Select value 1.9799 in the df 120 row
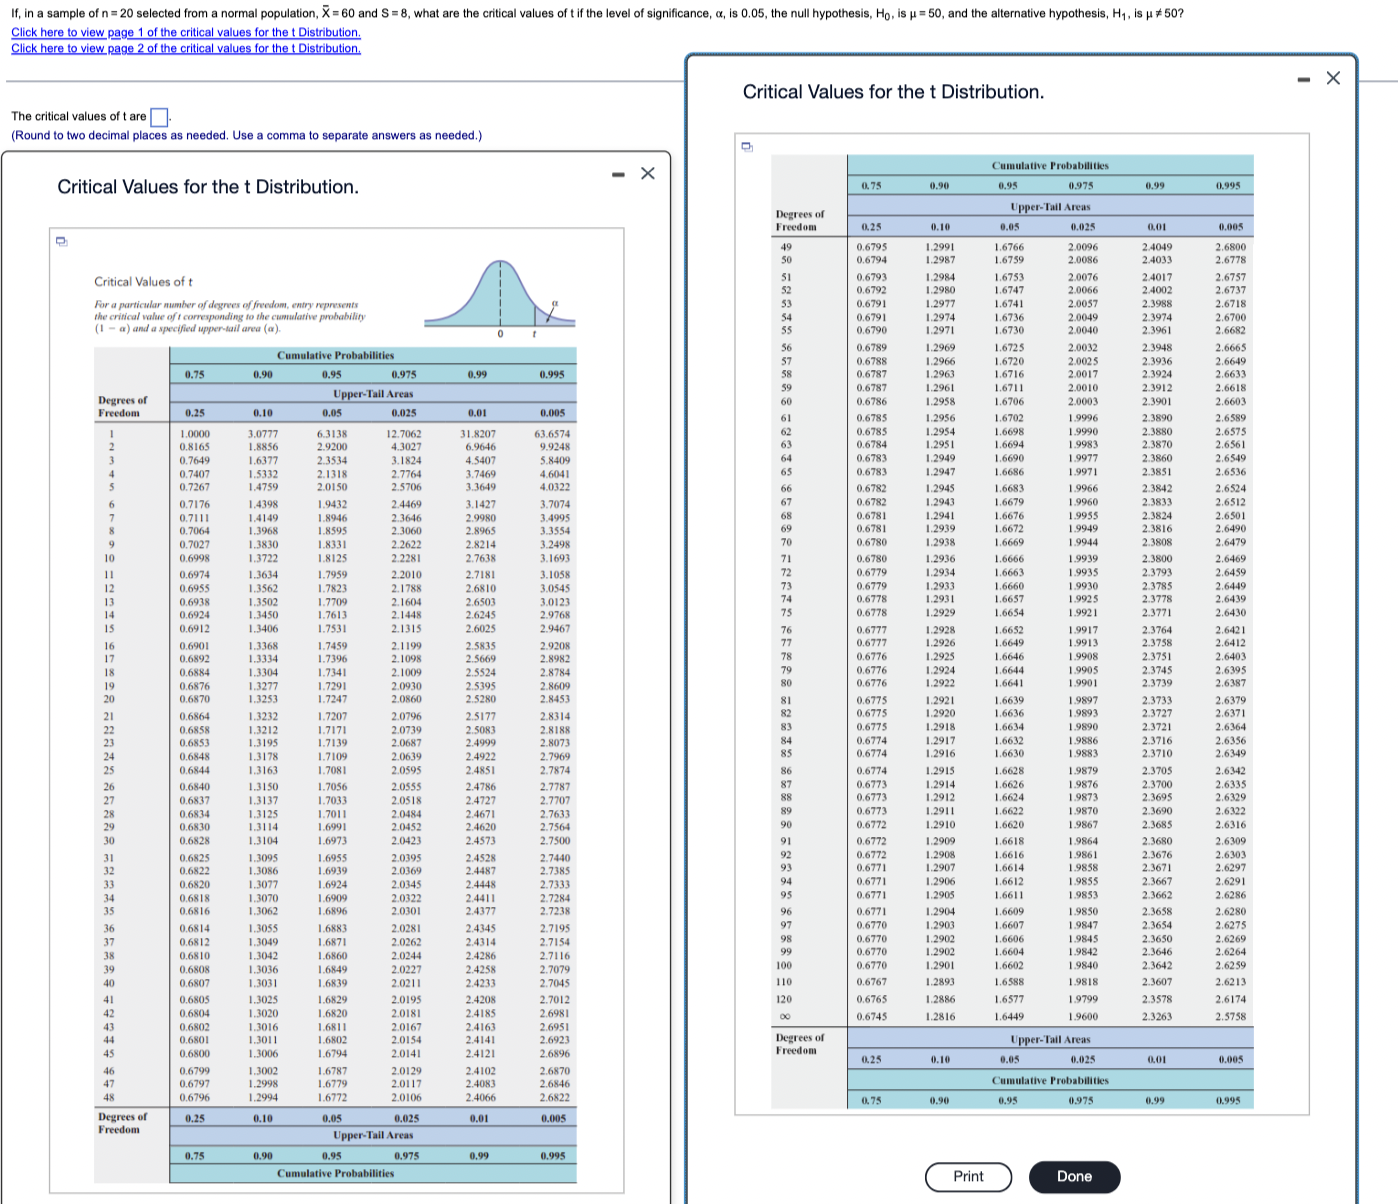Image resolution: width=1398 pixels, height=1204 pixels. tap(1083, 999)
